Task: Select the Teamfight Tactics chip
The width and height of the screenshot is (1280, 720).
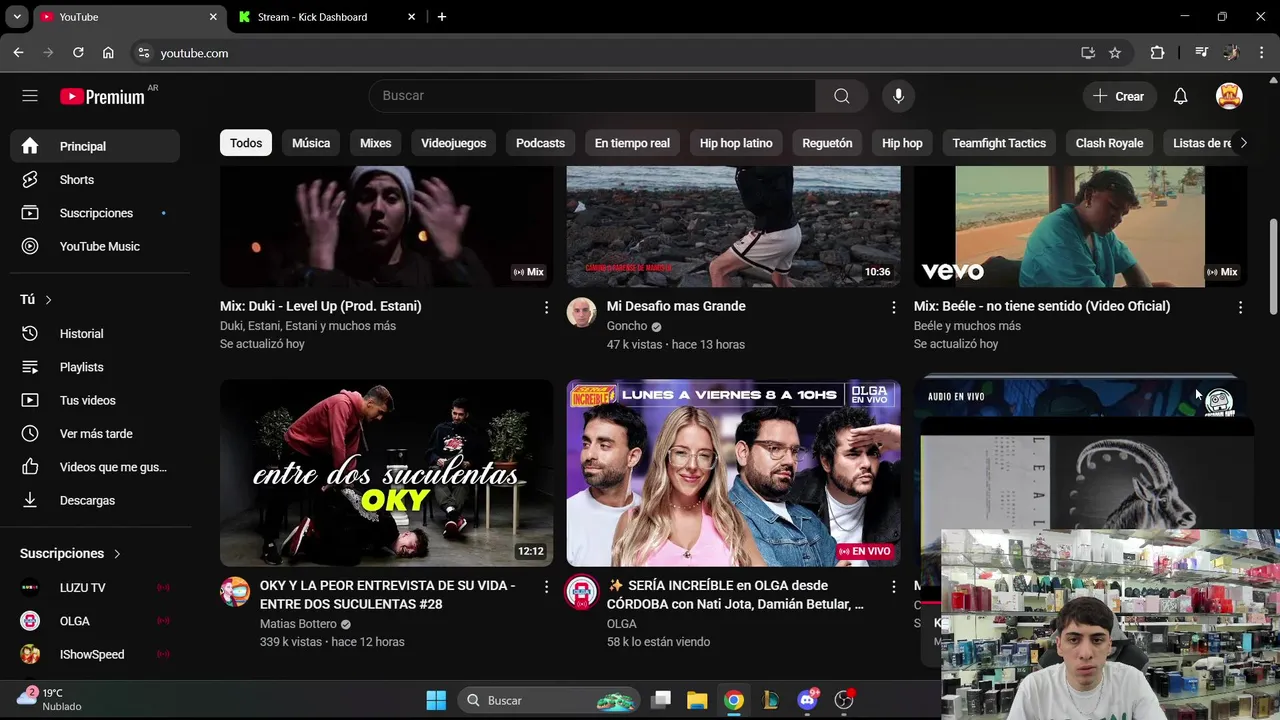Action: coord(999,143)
